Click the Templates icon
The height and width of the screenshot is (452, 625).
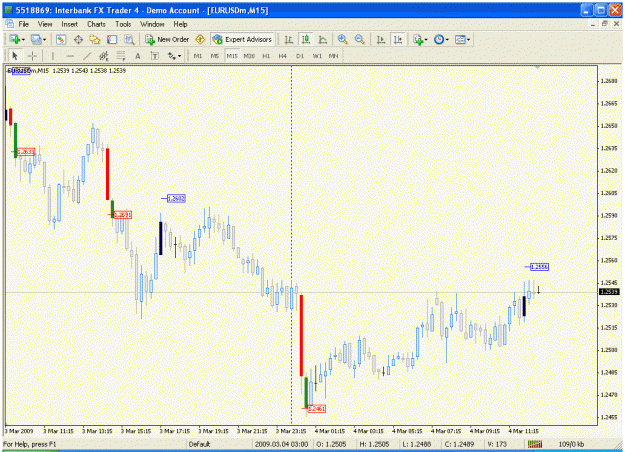[460, 39]
